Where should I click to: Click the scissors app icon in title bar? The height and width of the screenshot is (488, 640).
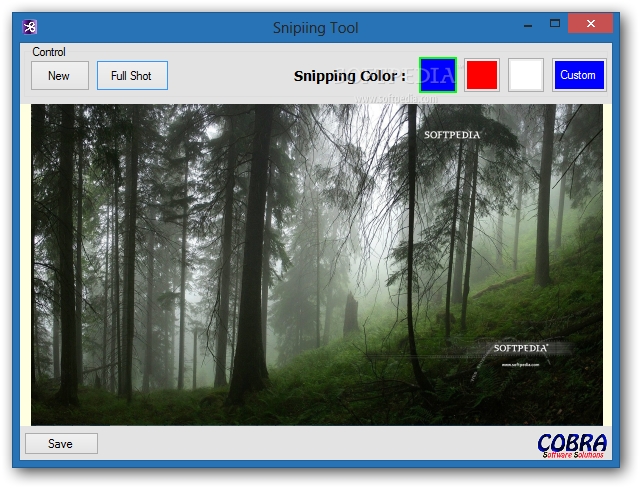point(29,27)
